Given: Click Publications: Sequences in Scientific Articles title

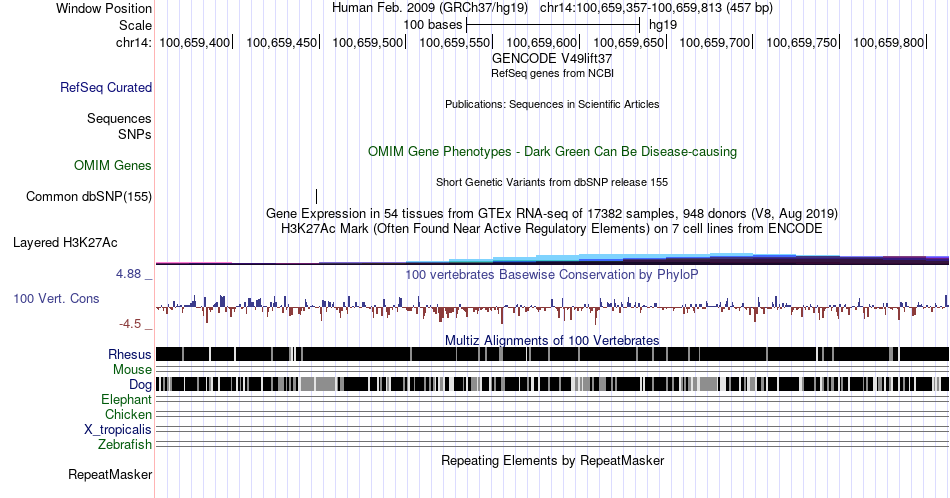Looking at the screenshot, I should [x=552, y=104].
